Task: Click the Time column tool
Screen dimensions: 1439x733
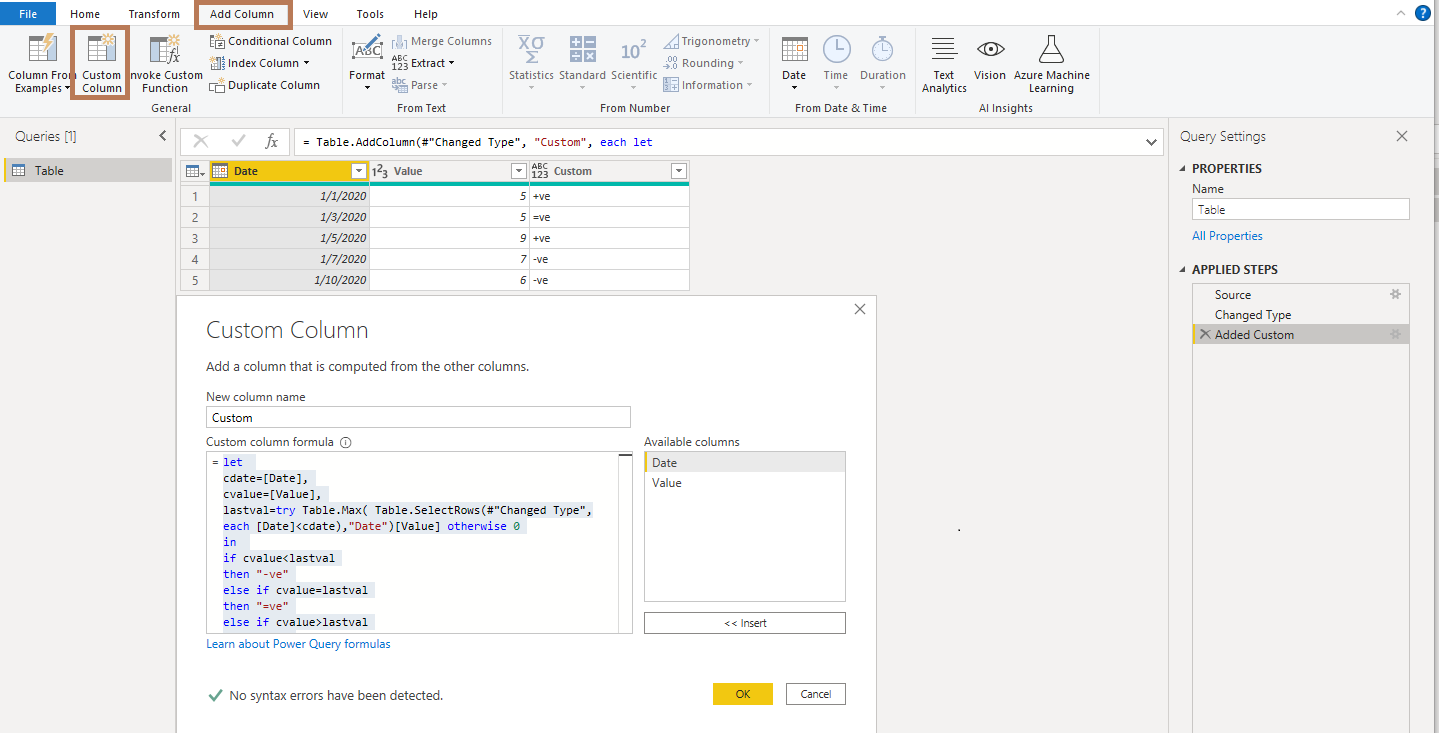Action: [836, 62]
